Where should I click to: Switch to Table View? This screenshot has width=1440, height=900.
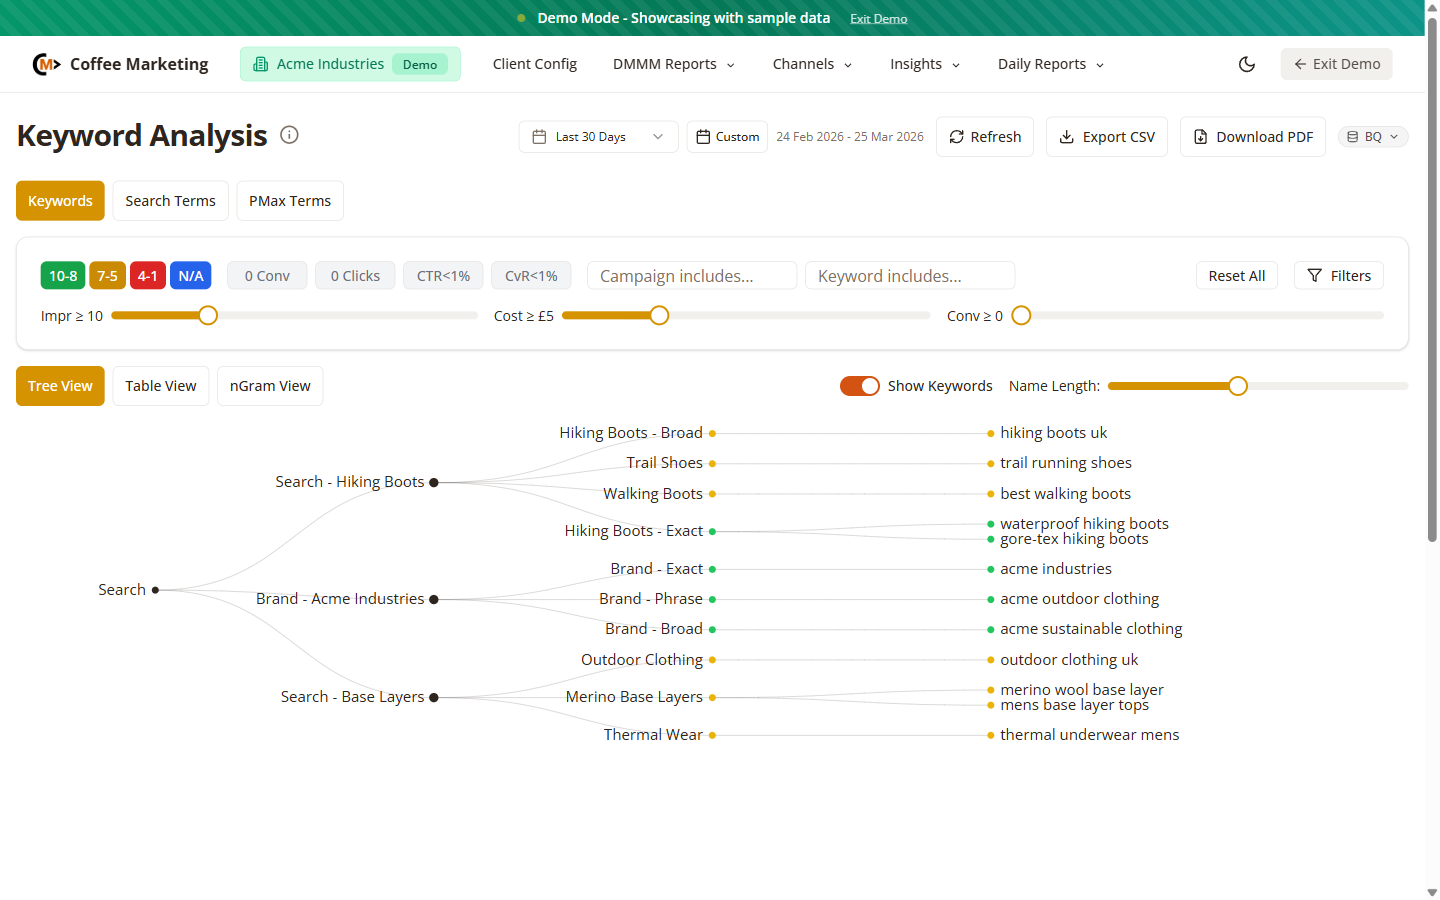[160, 385]
